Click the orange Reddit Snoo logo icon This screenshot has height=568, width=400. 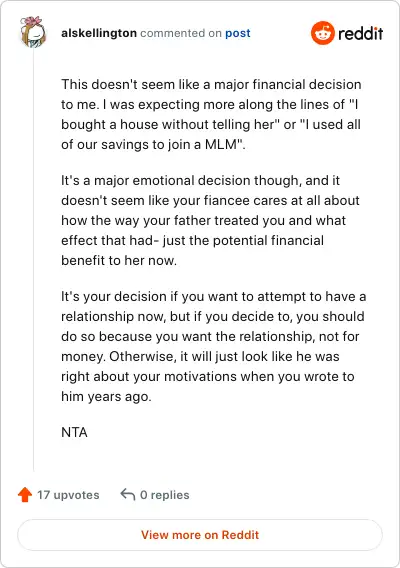coord(322,33)
